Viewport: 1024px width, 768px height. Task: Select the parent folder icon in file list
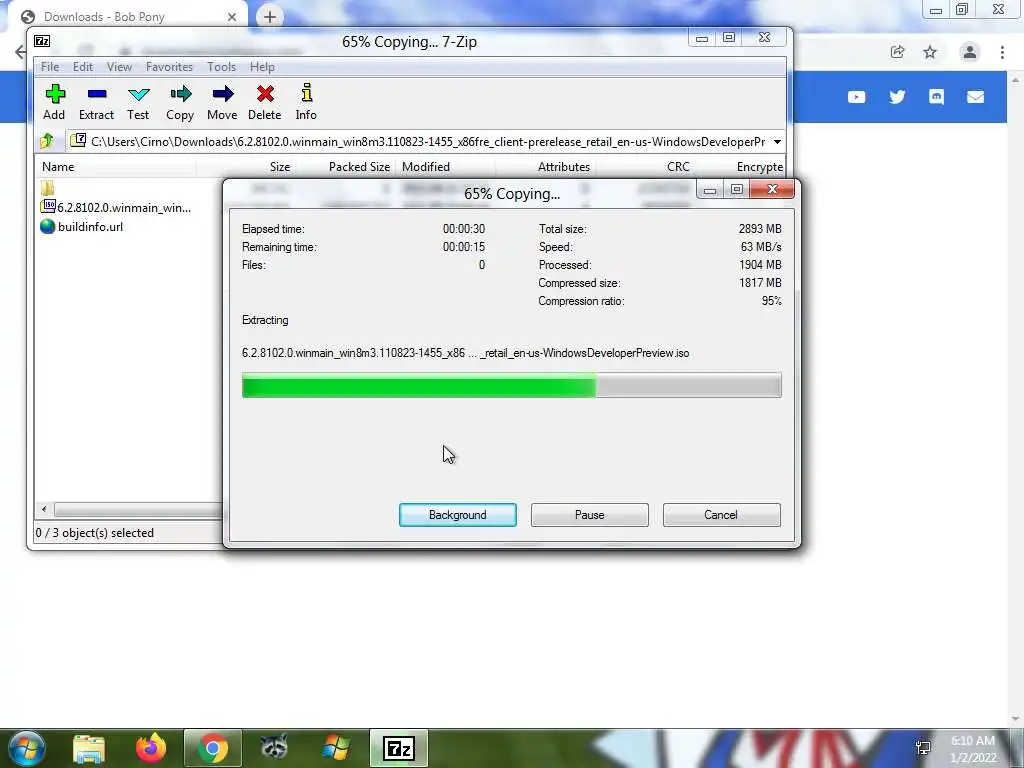47,189
